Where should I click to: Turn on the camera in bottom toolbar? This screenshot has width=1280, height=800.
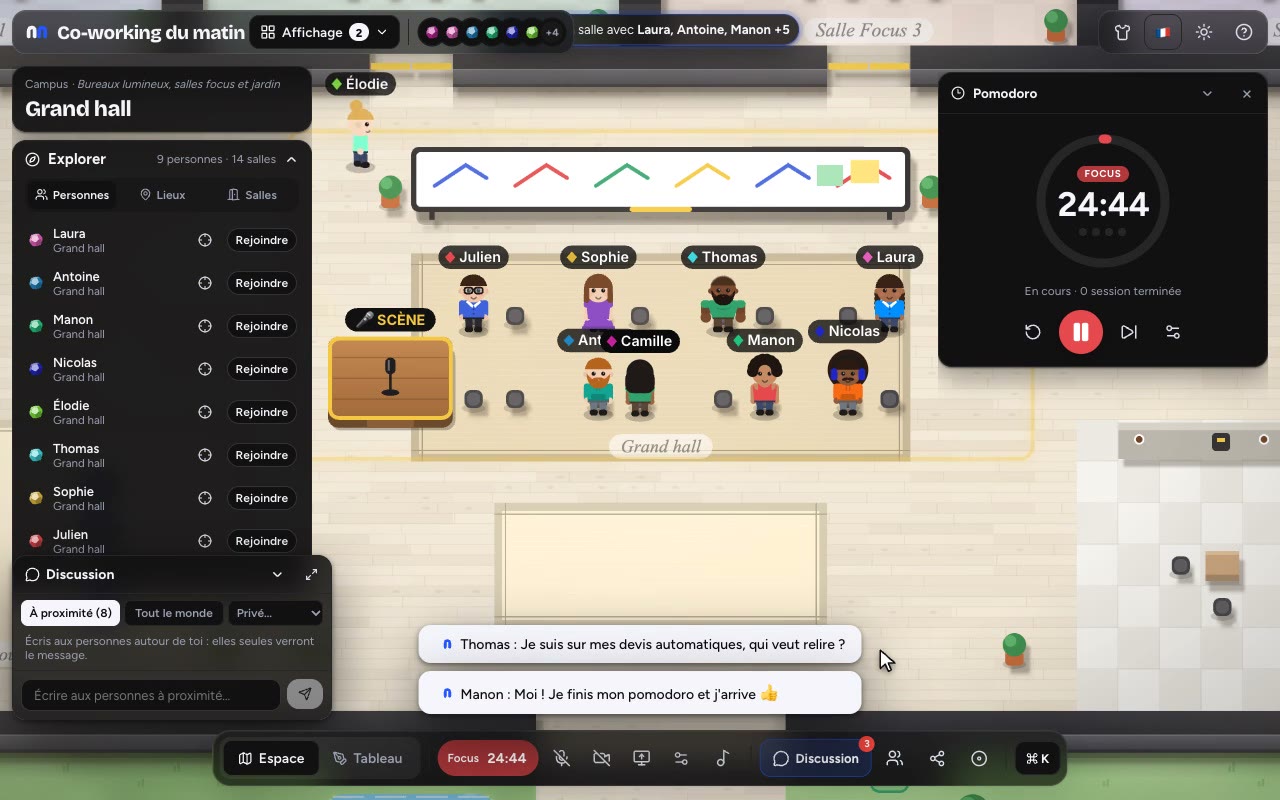[x=602, y=758]
